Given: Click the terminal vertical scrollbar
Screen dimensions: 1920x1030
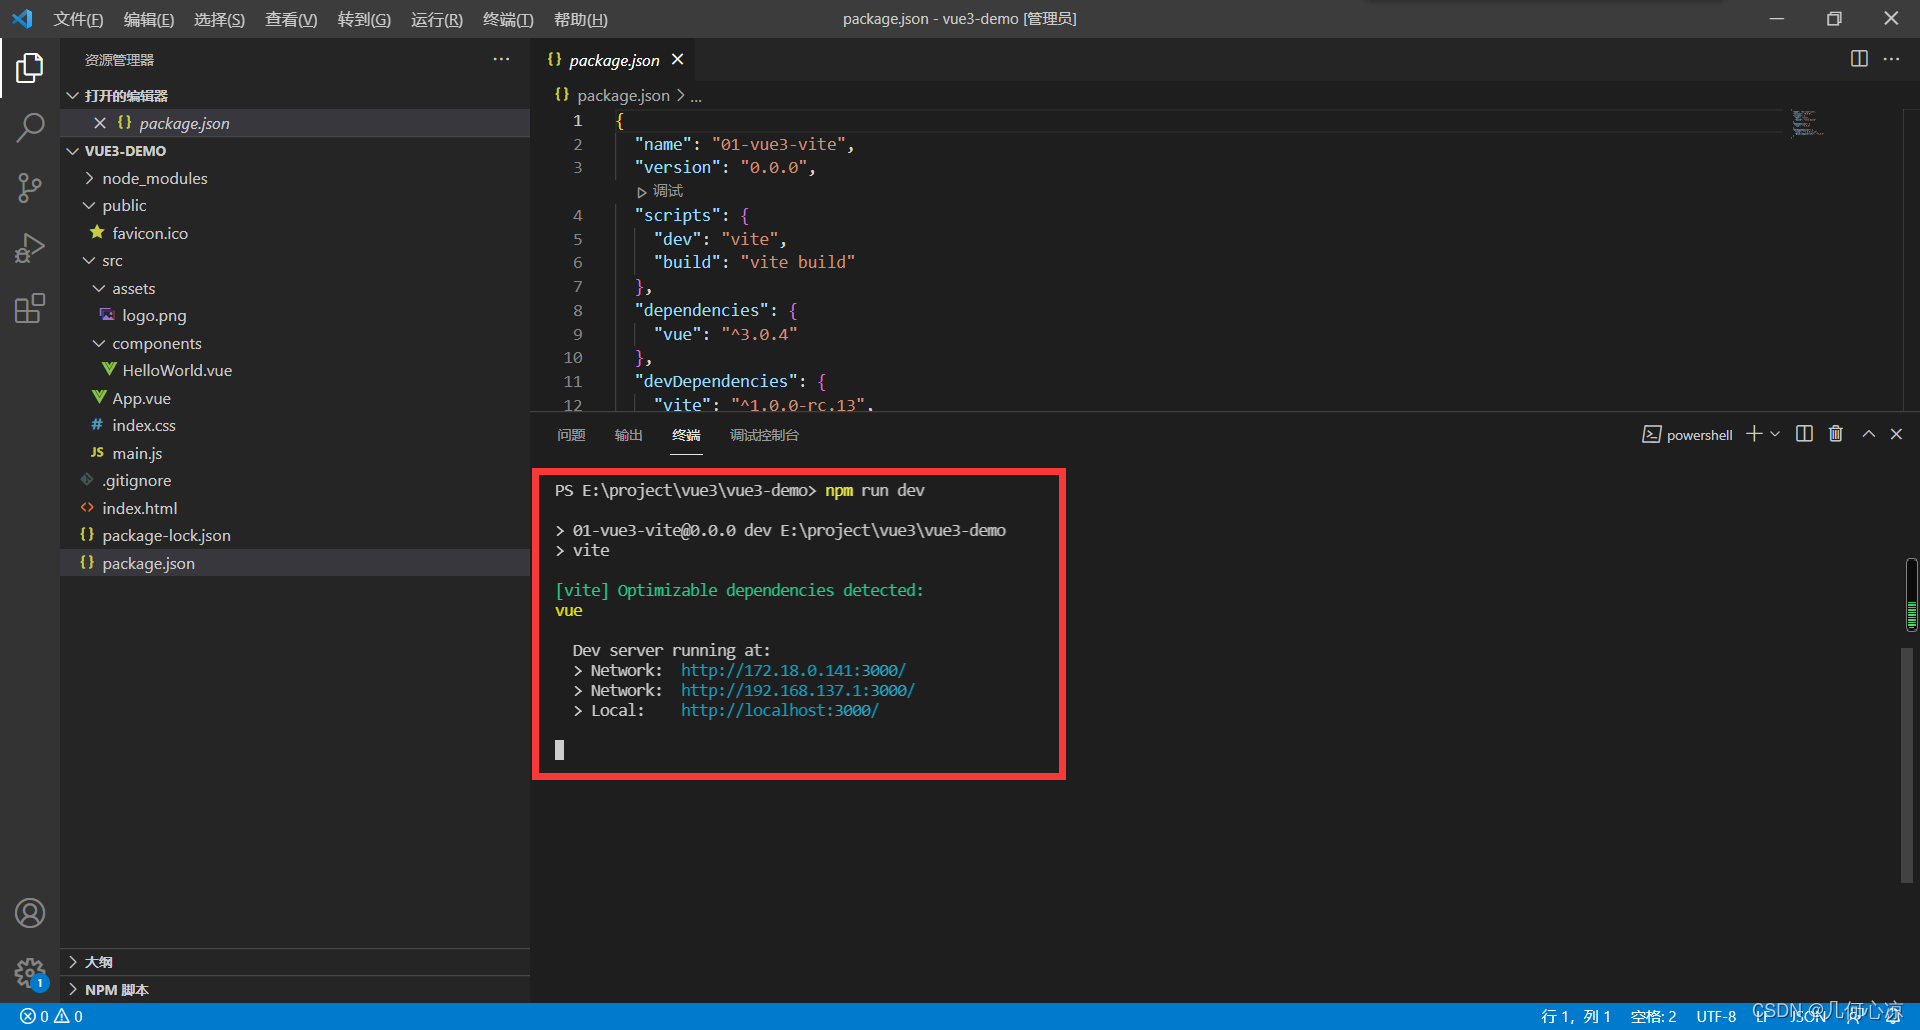Looking at the screenshot, I should [1906, 765].
